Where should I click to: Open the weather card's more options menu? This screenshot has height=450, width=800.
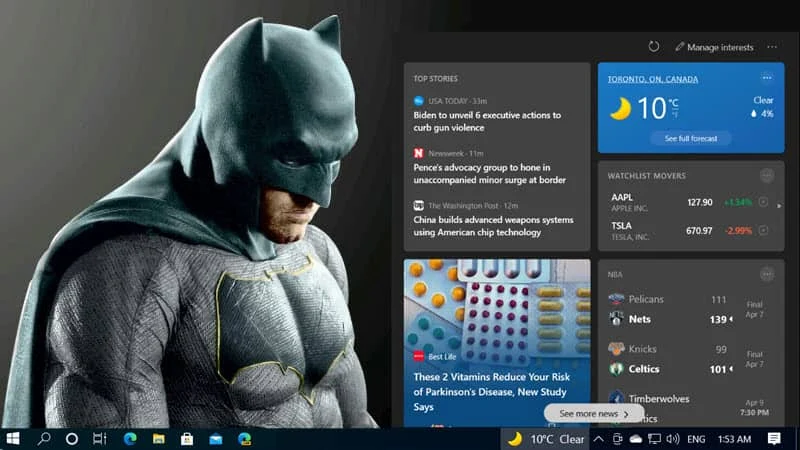point(766,78)
